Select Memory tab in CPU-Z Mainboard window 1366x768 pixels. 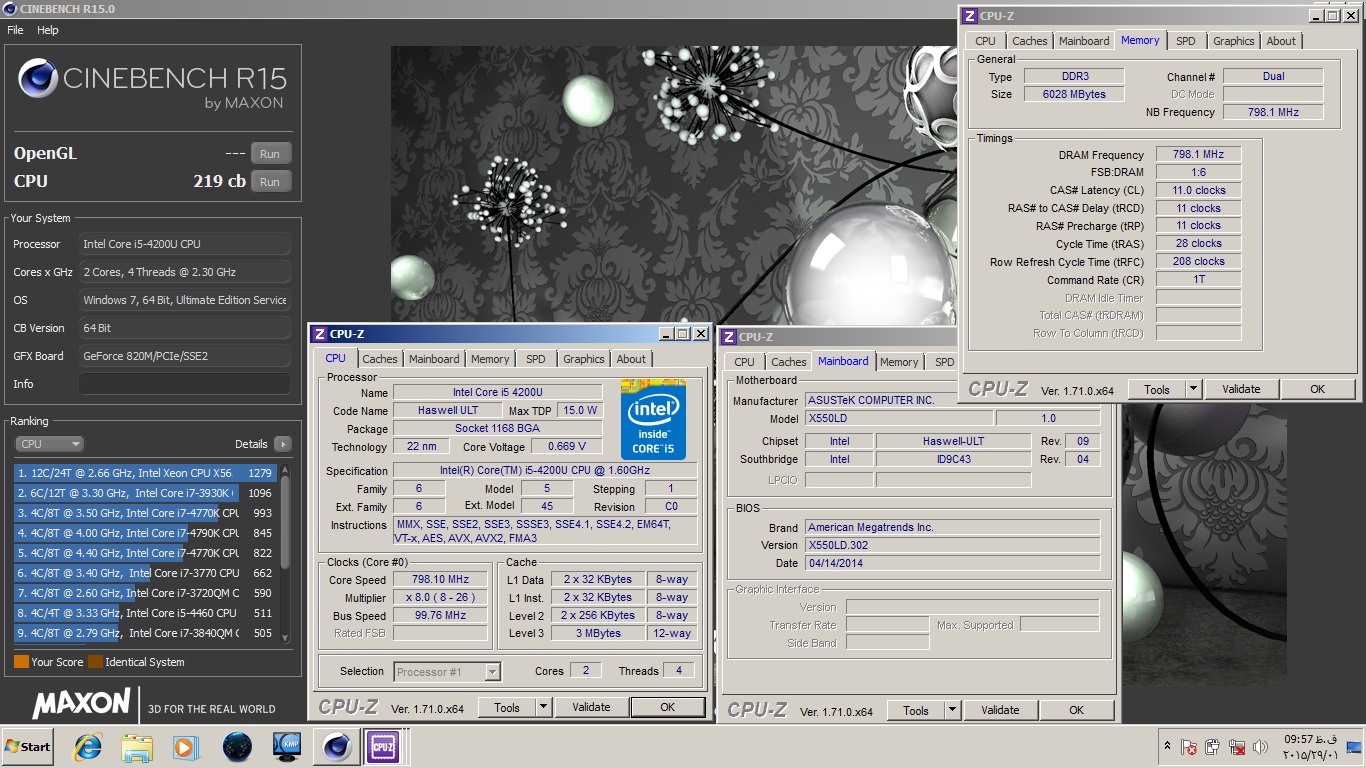point(899,362)
